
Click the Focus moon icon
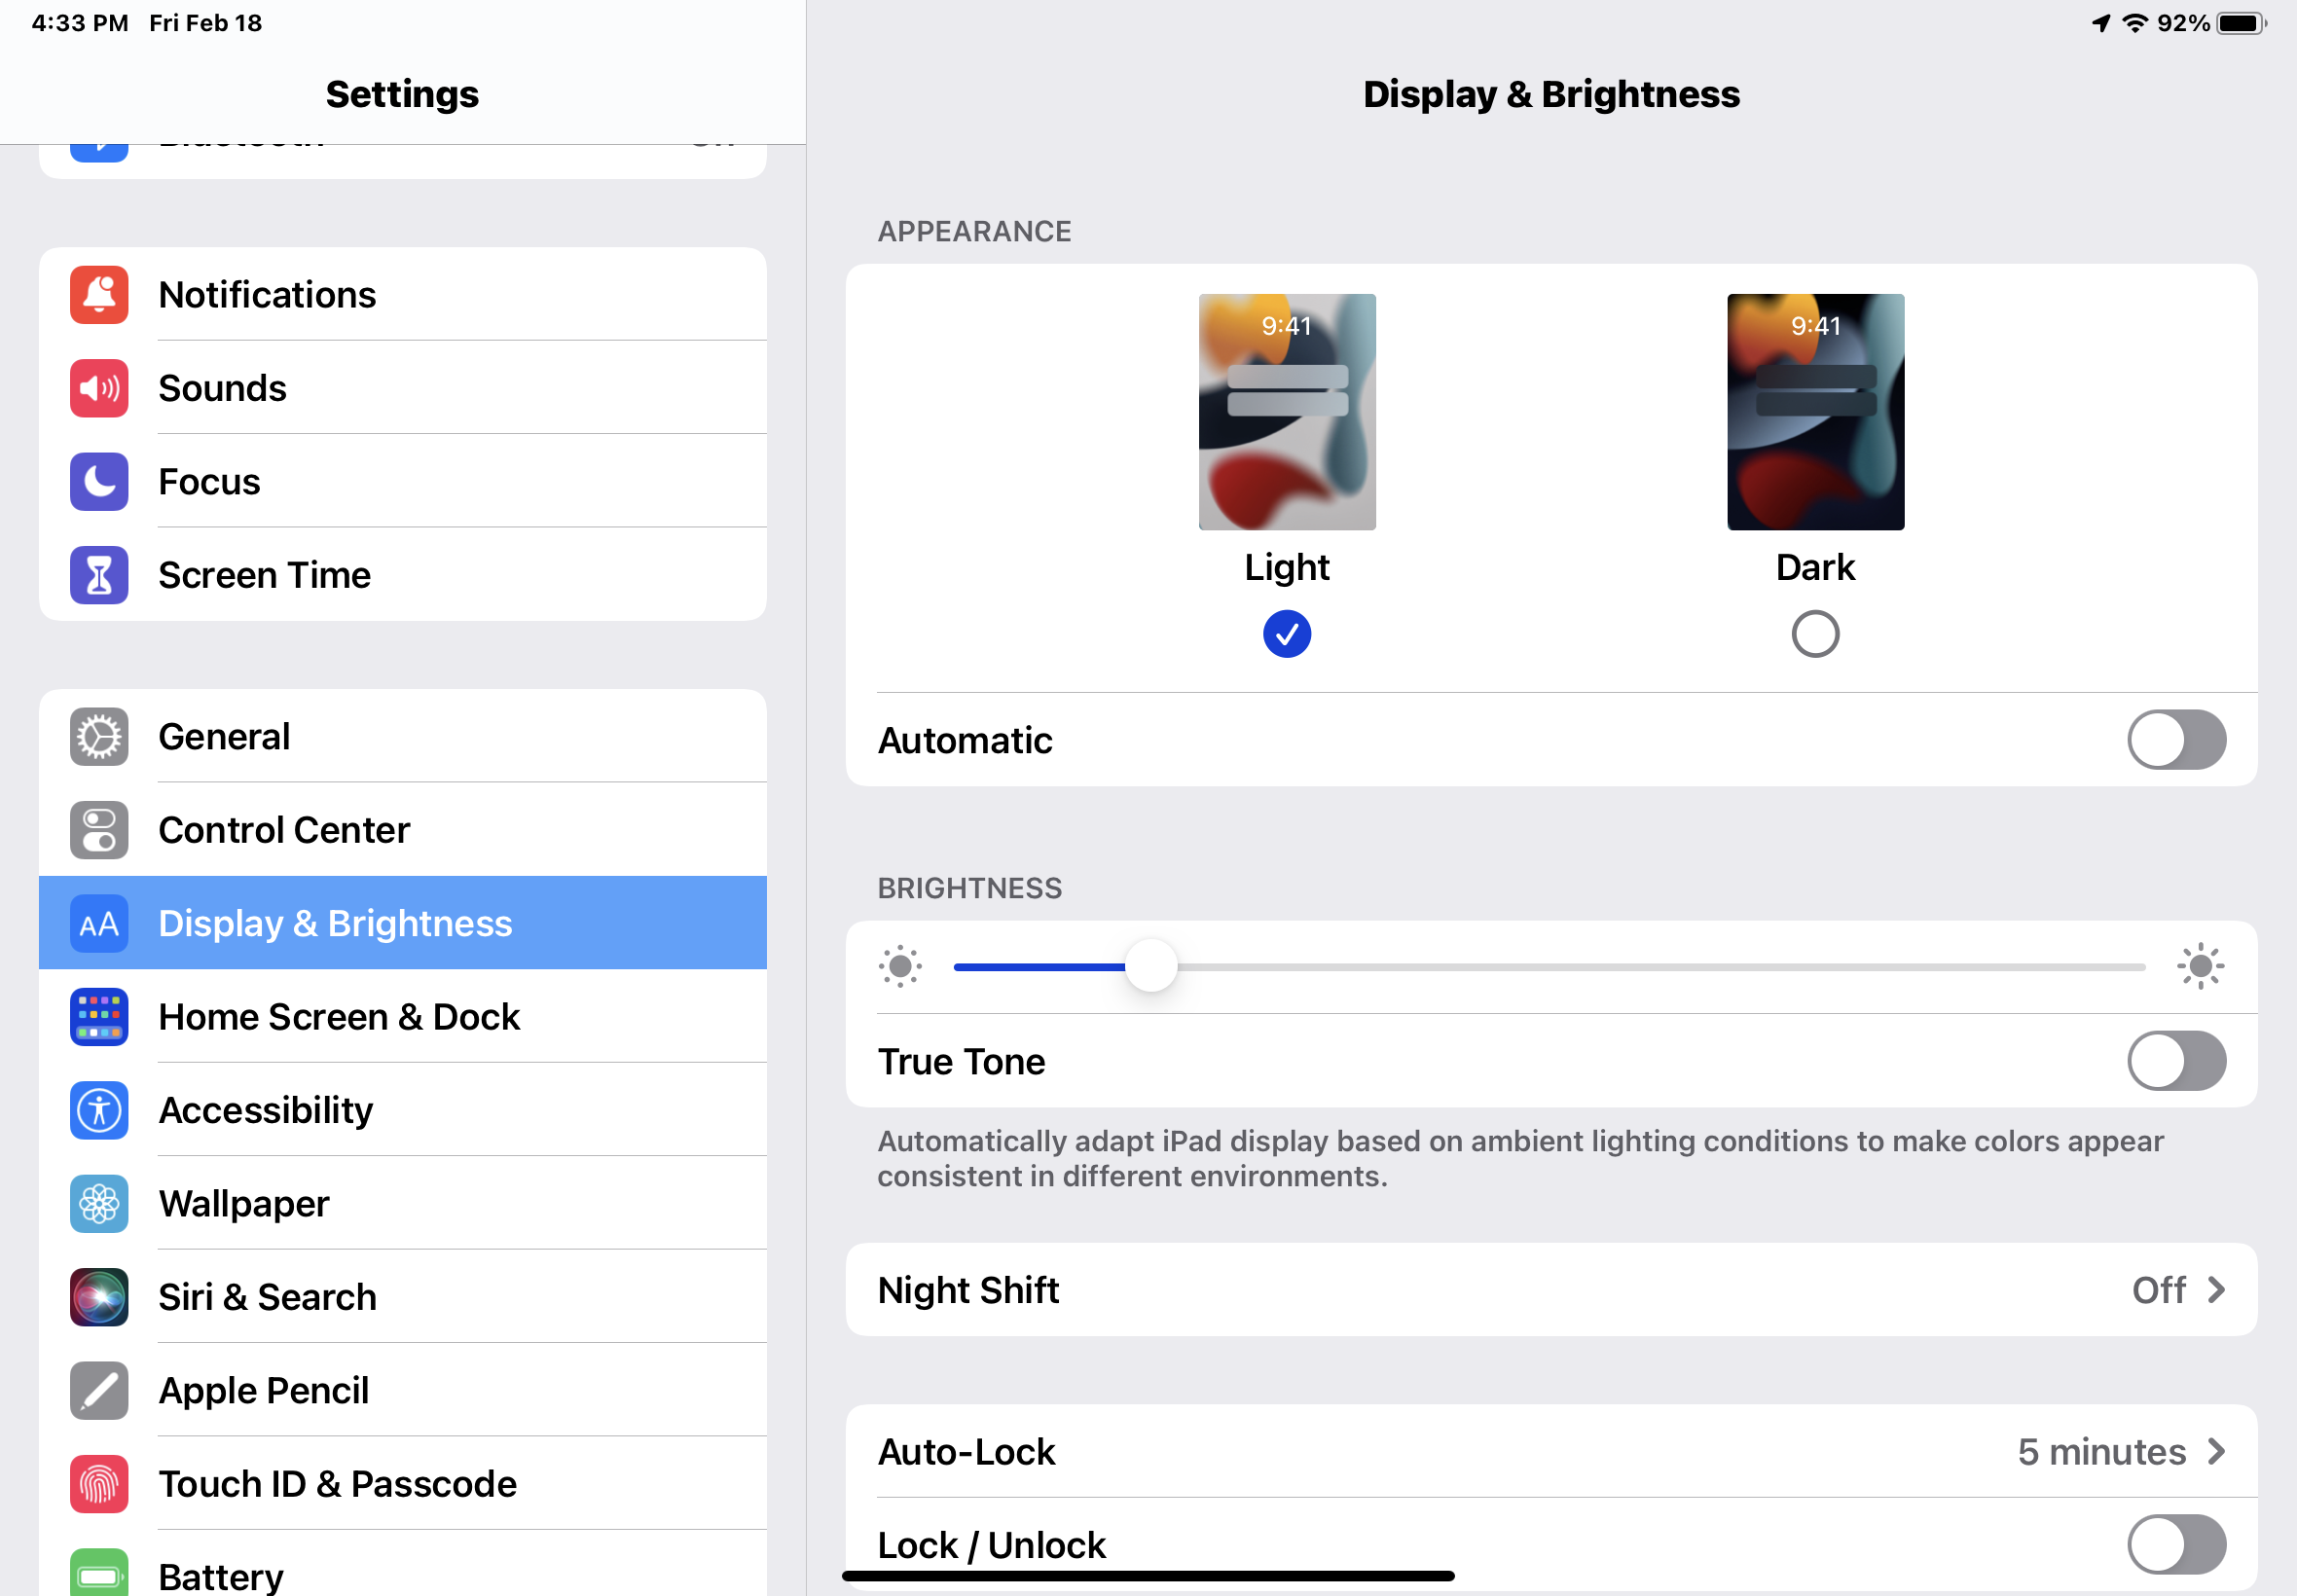(x=99, y=482)
